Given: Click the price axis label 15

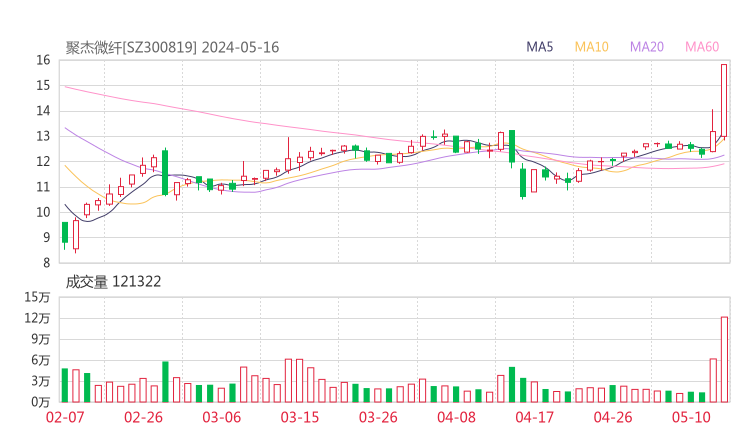Looking at the screenshot, I should pos(43,85).
